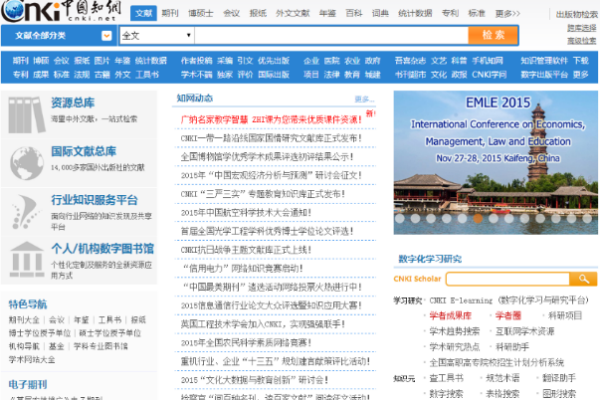Open 数字出版平台 link
The image size is (600, 400).
(x=544, y=75)
